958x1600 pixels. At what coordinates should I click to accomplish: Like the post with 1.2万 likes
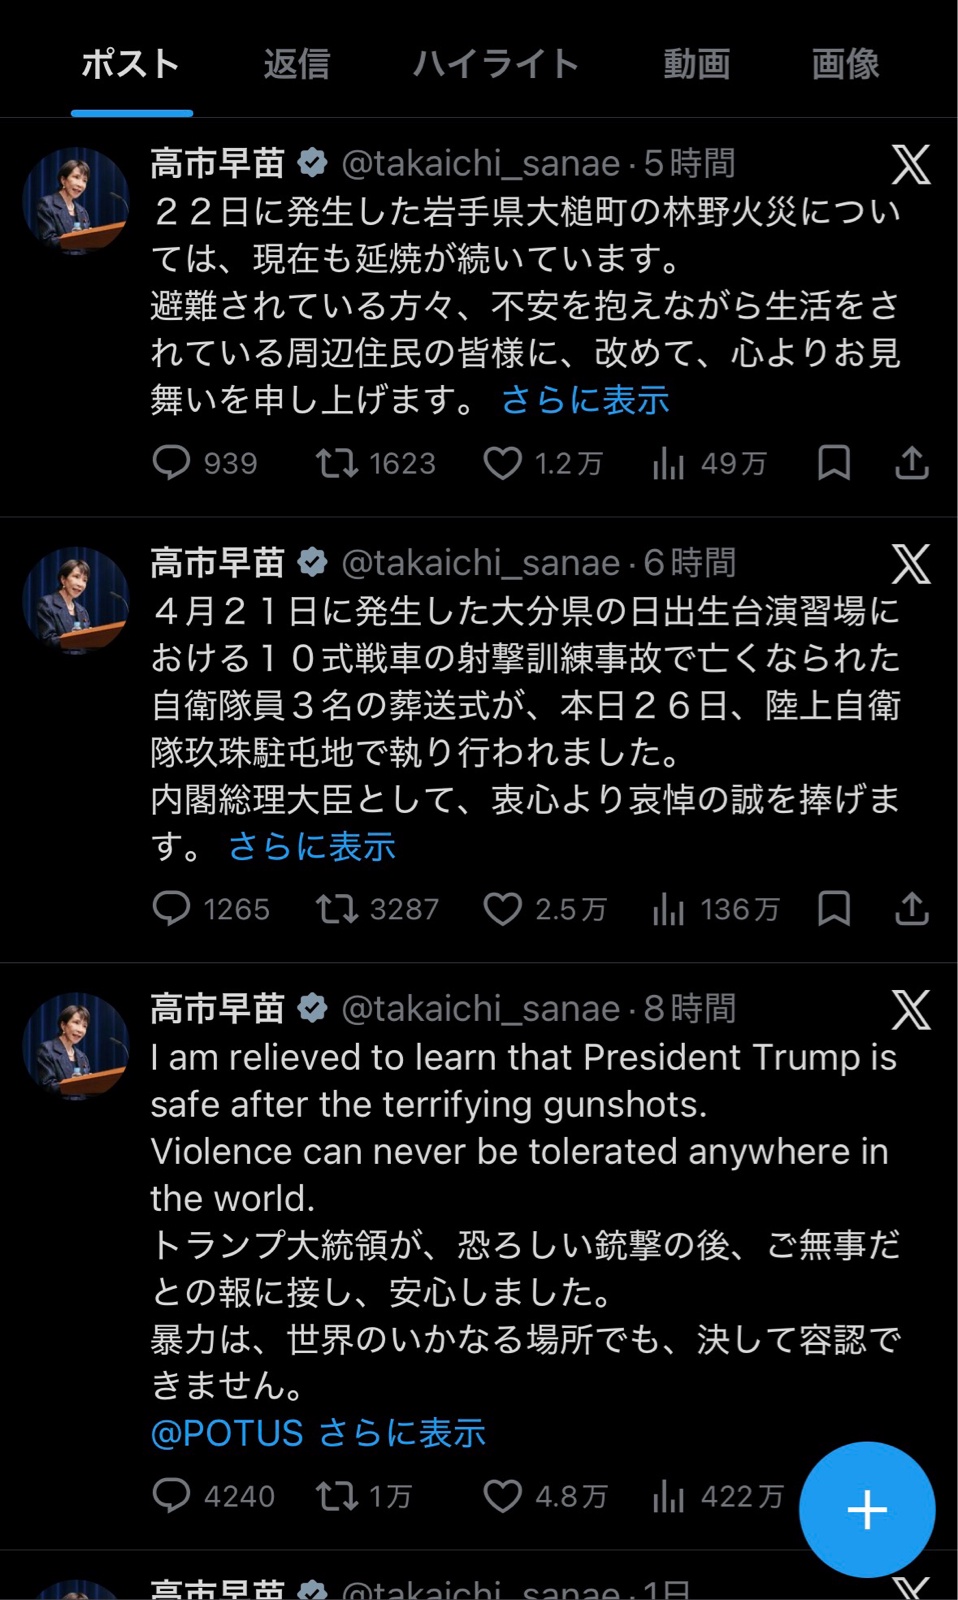pos(503,463)
